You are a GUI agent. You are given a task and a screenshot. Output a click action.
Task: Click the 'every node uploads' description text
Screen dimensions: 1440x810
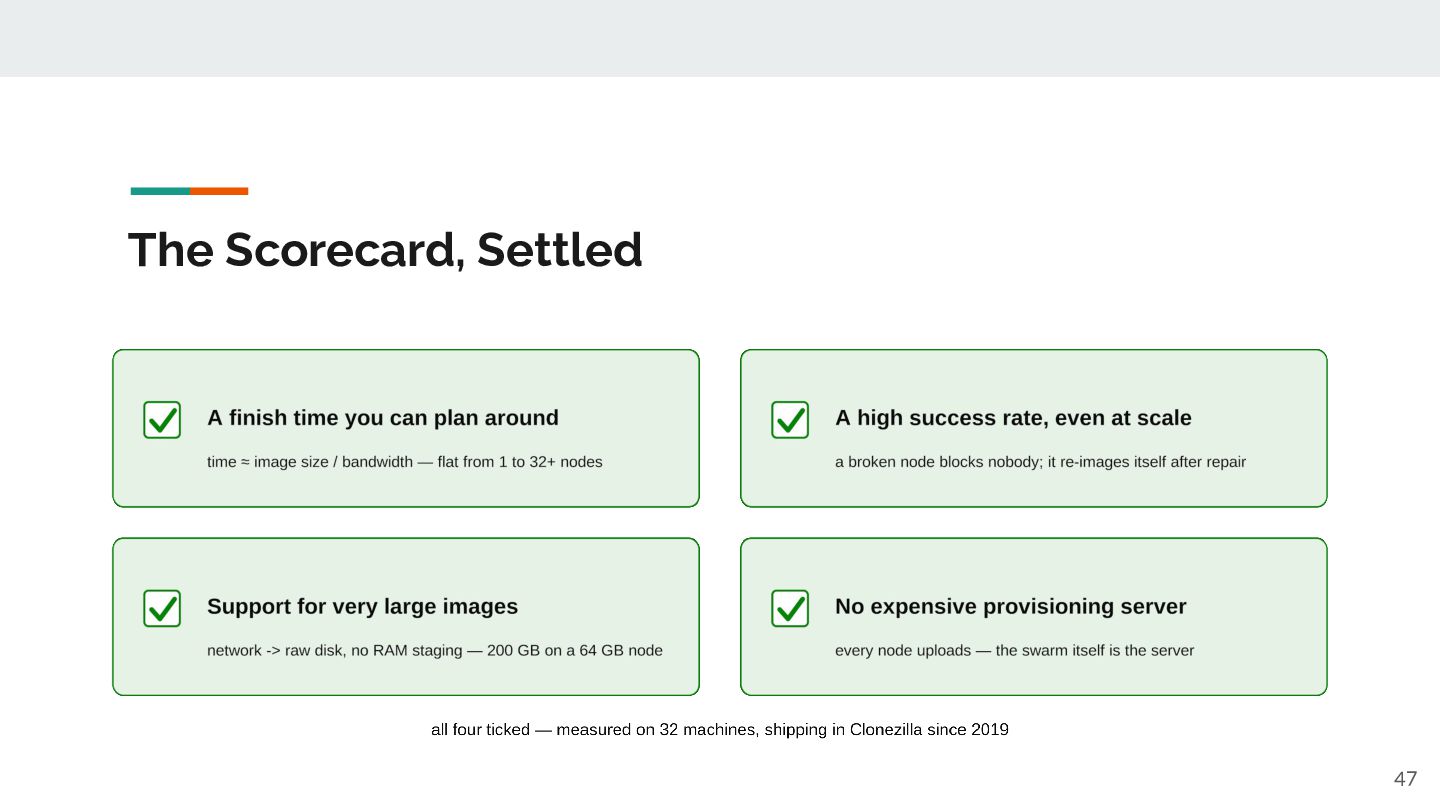(x=1014, y=650)
